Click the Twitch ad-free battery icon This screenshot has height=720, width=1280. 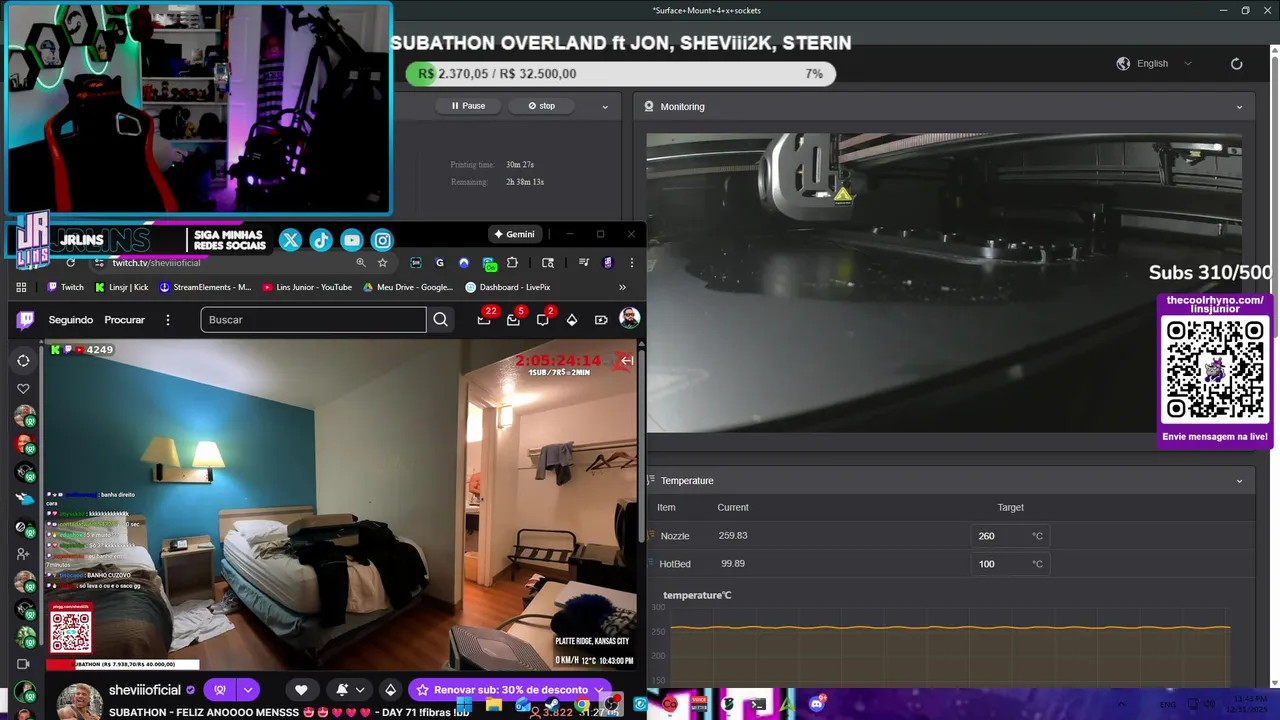pyautogui.click(x=601, y=320)
